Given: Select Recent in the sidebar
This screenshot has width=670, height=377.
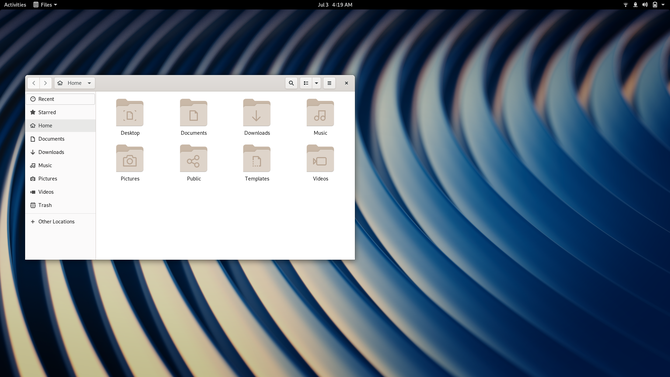Looking at the screenshot, I should [60, 99].
